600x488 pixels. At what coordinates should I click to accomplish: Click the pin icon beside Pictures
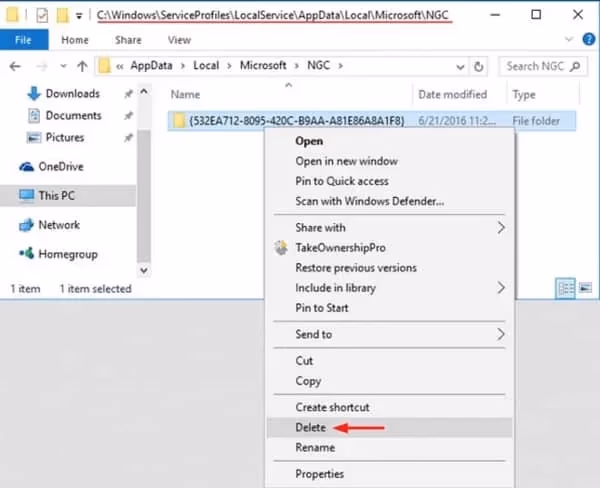coord(129,138)
